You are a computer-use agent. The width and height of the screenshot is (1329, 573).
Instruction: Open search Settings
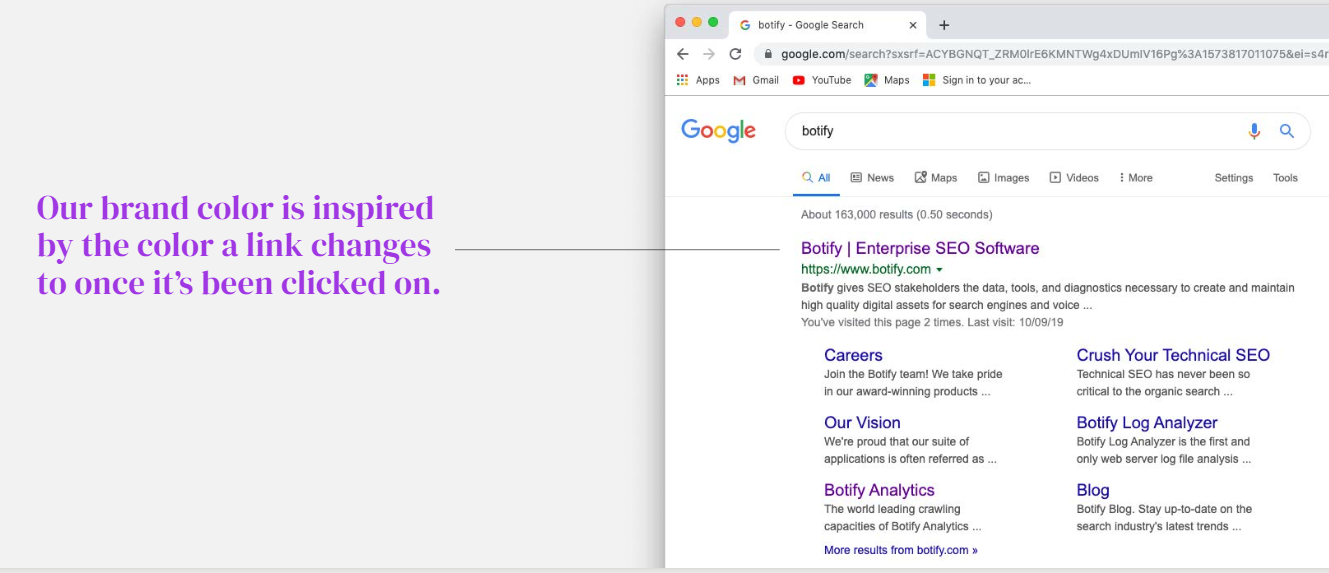click(1234, 178)
